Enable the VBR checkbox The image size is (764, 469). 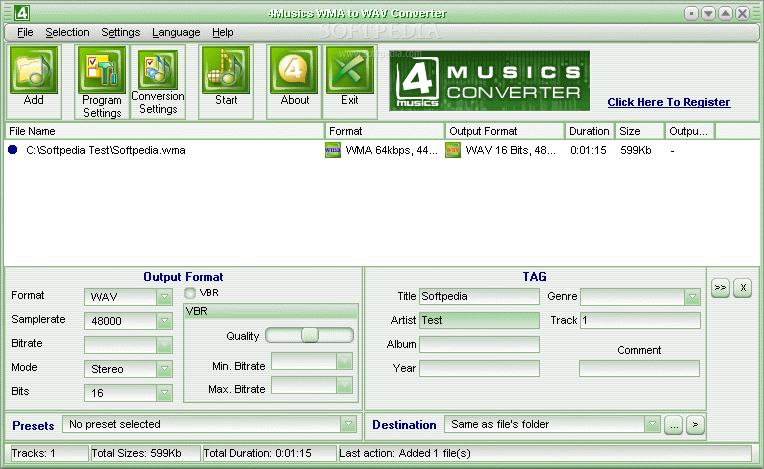[190, 293]
